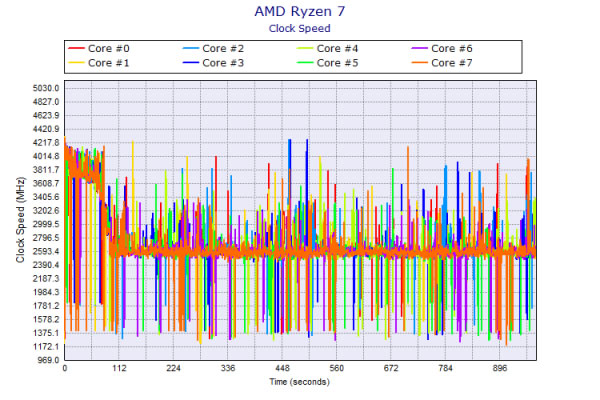Click the 1172.1 y-axis value
The width and height of the screenshot is (600, 400).
coord(46,346)
